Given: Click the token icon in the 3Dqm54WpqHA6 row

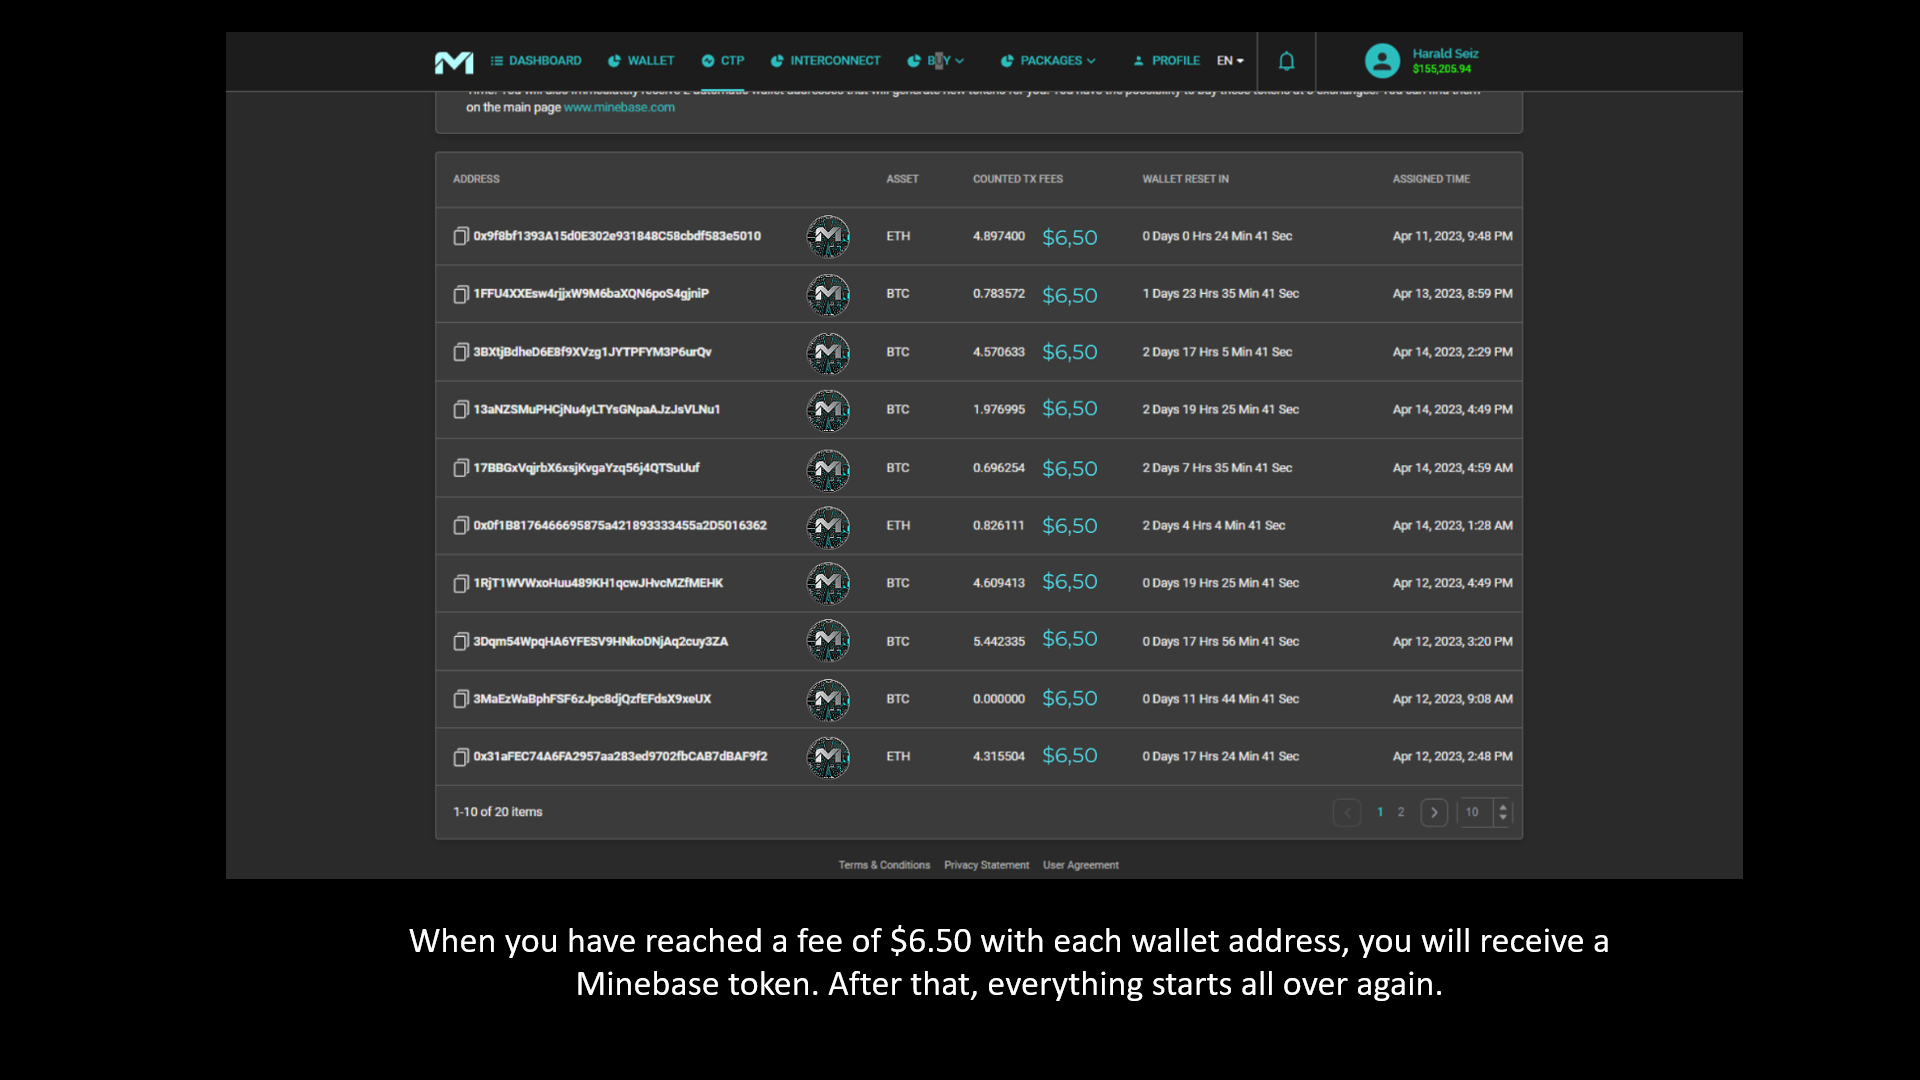Looking at the screenshot, I should pos(828,641).
